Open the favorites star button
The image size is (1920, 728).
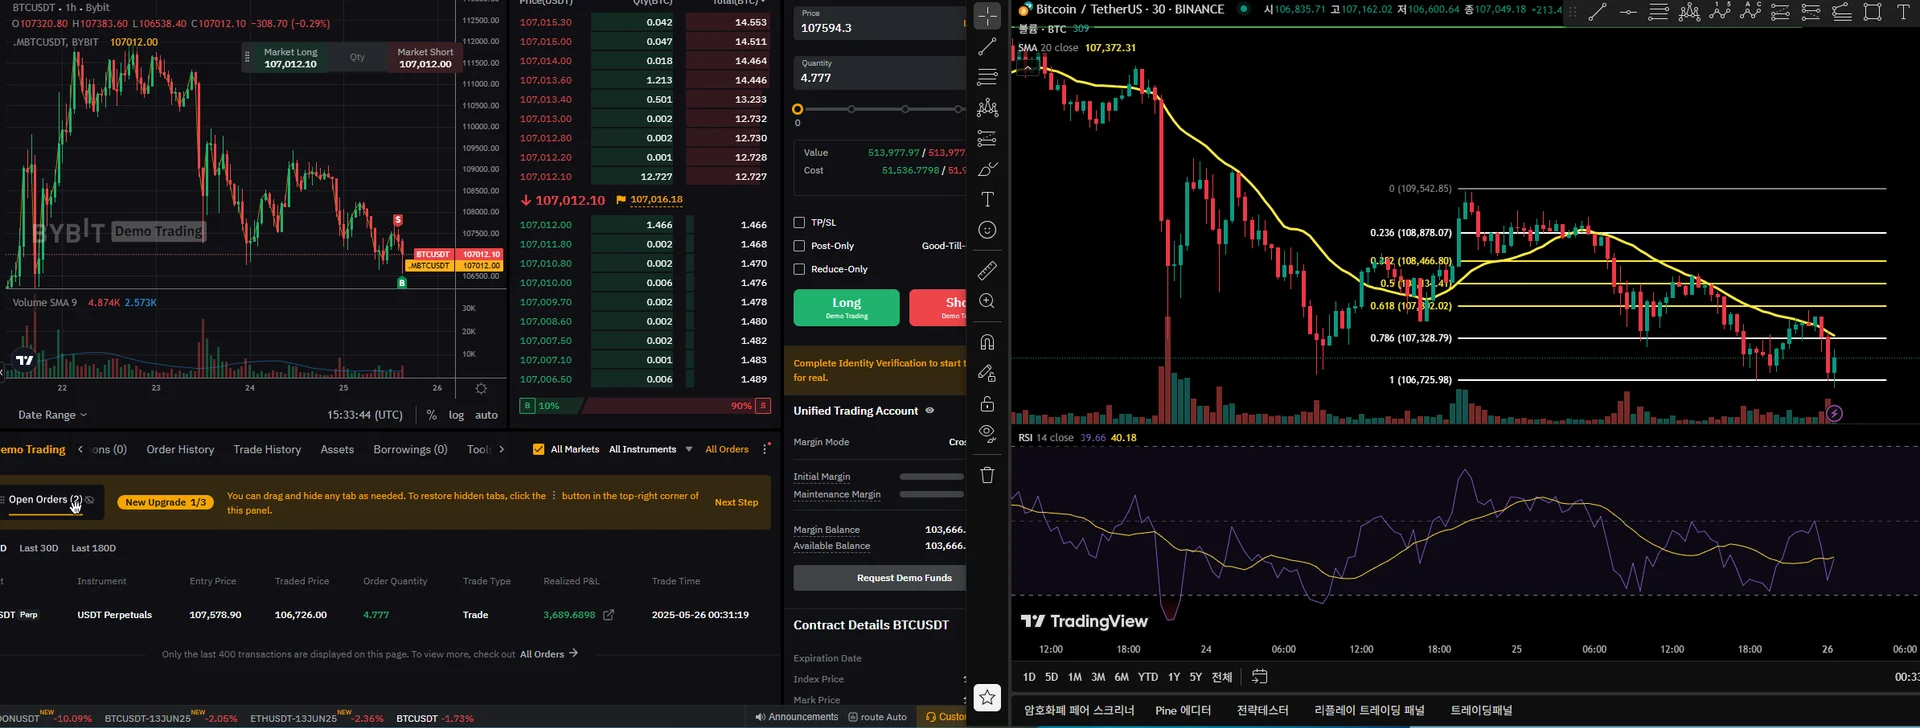coord(987,697)
